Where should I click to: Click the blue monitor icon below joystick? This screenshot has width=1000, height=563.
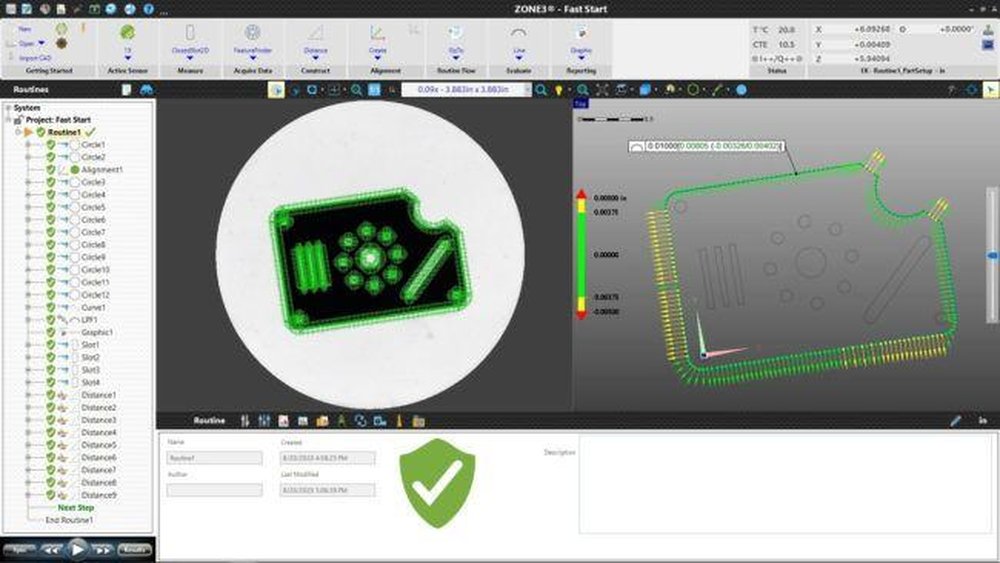(x=988, y=45)
